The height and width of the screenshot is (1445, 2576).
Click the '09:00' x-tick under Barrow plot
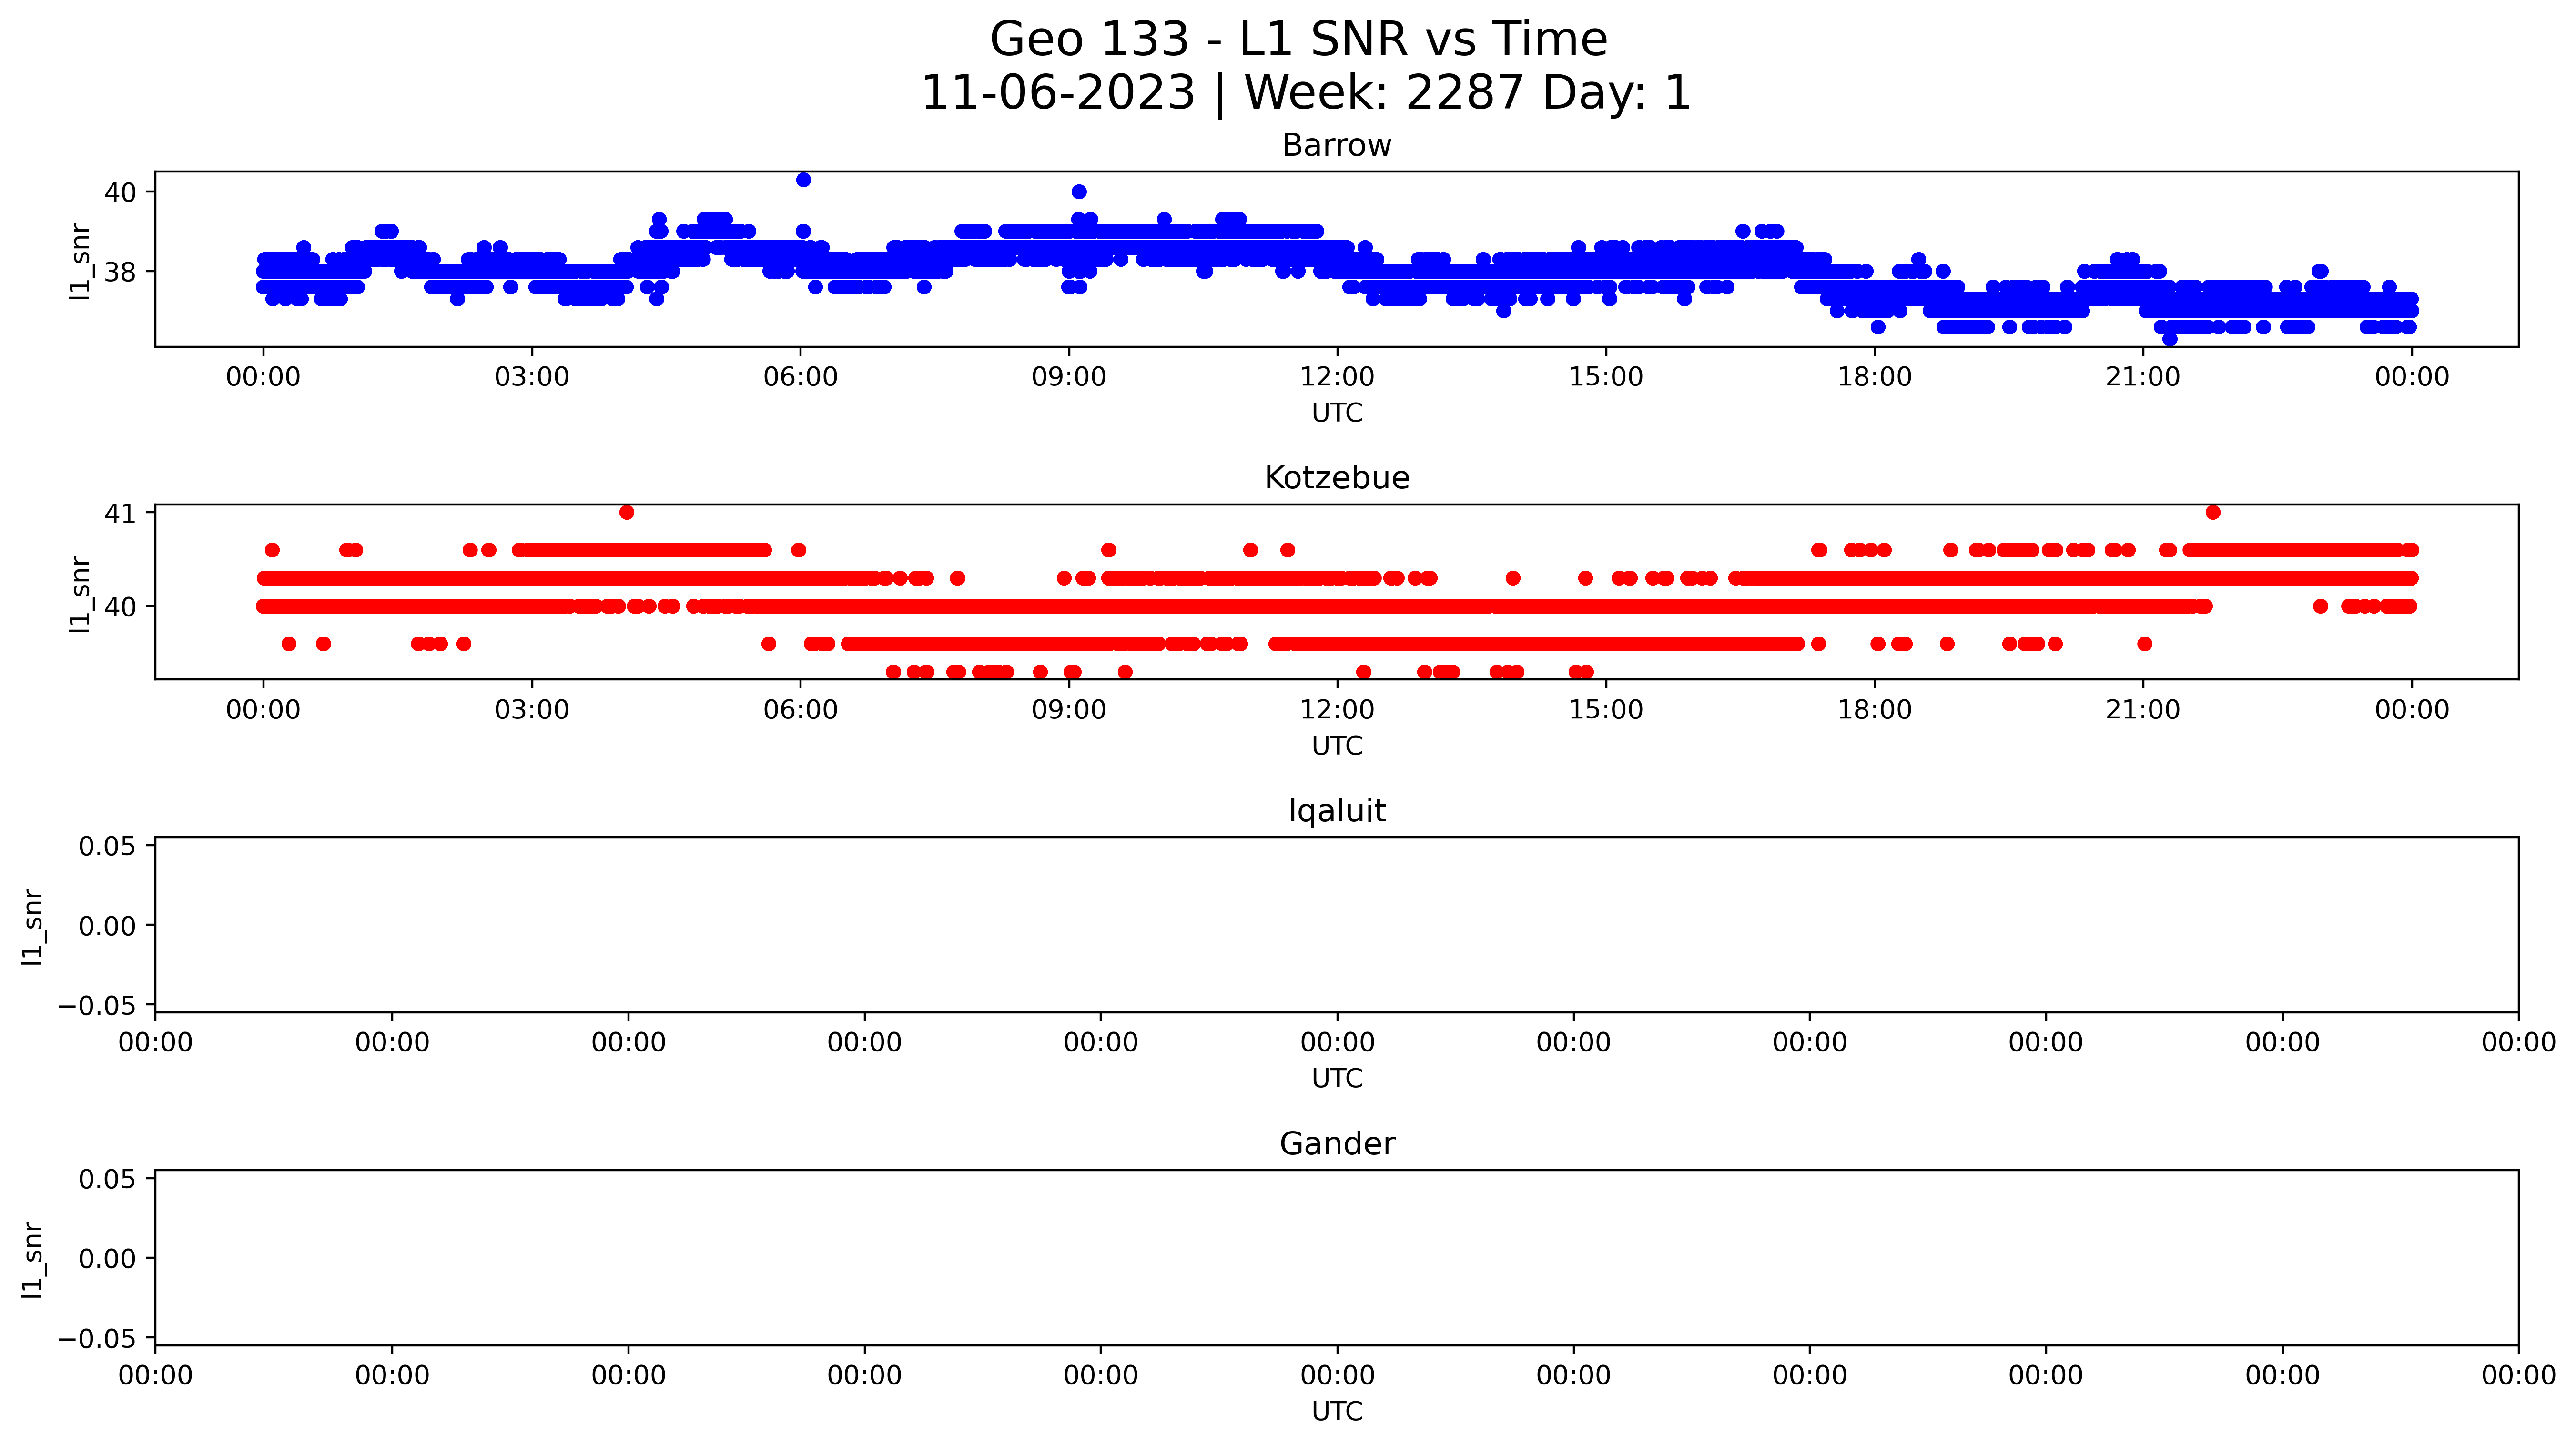(x=1069, y=377)
